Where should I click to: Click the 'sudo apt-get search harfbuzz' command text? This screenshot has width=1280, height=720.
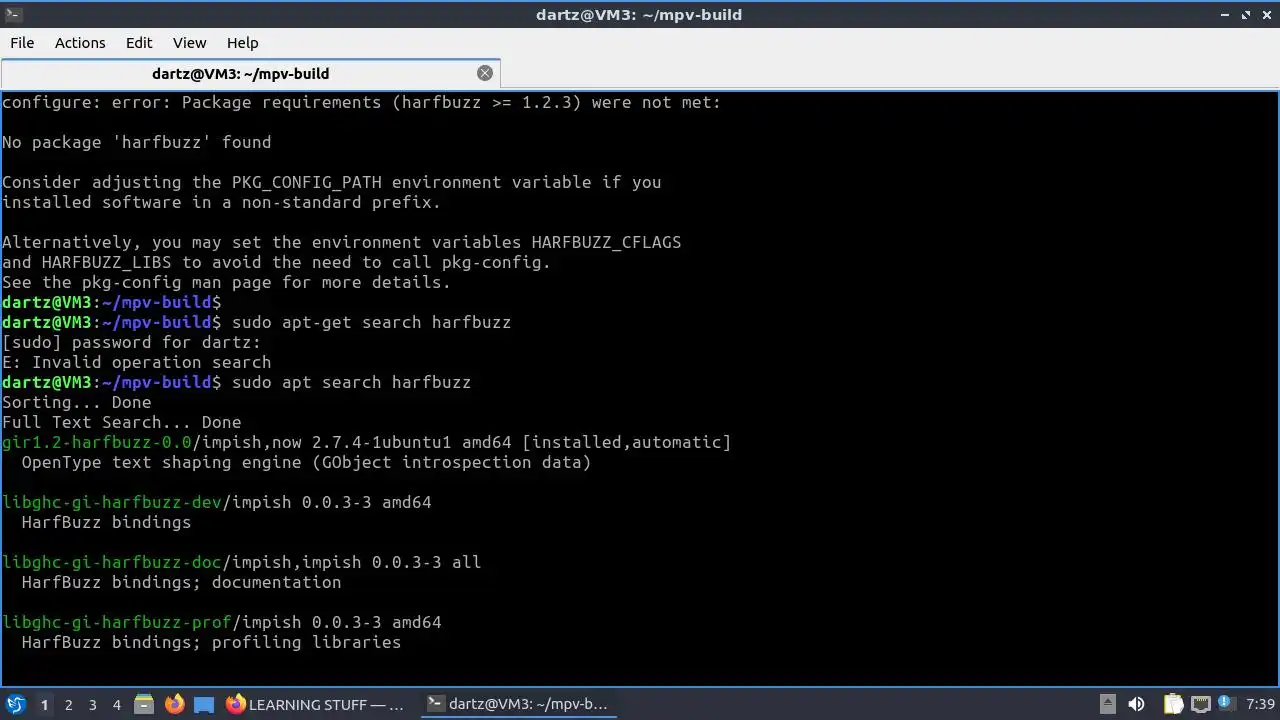pos(371,322)
